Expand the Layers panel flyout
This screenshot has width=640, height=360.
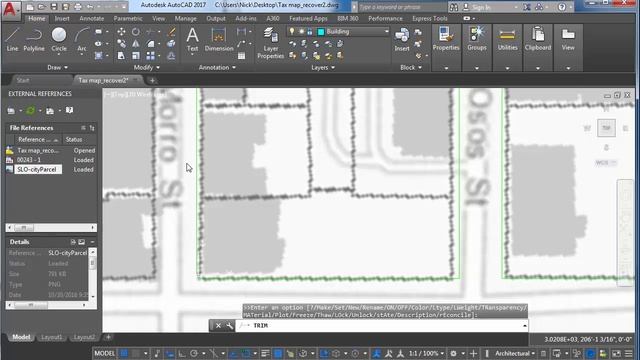[x=323, y=67]
